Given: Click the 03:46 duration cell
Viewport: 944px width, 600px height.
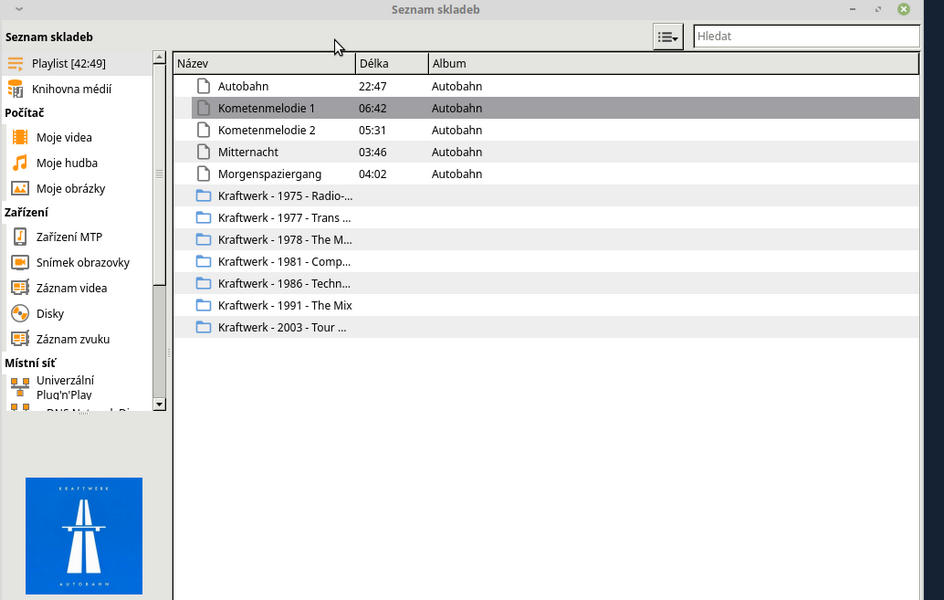Looking at the screenshot, I should [373, 152].
